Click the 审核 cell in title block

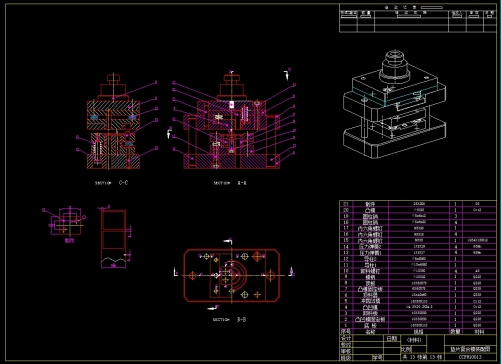pyautogui.click(x=346, y=351)
